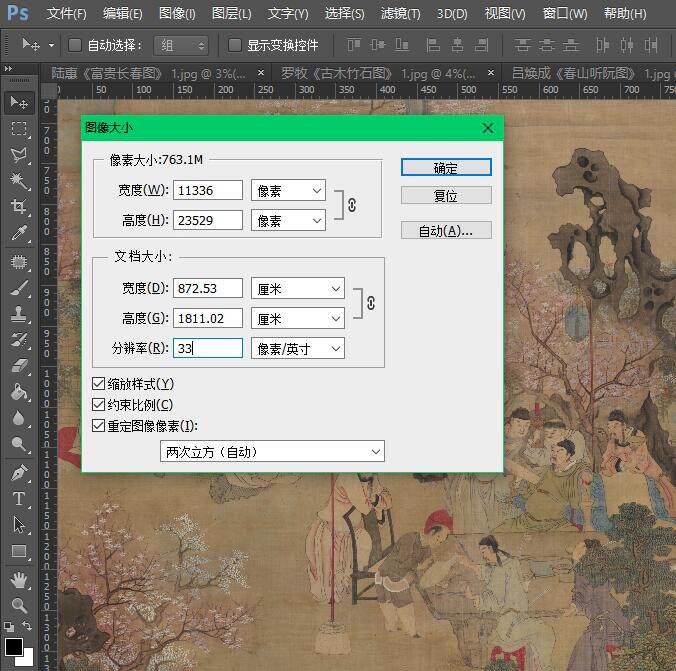Screen dimensions: 676x671
Task: Select the Move tool in the toolbox
Action: coord(19,103)
